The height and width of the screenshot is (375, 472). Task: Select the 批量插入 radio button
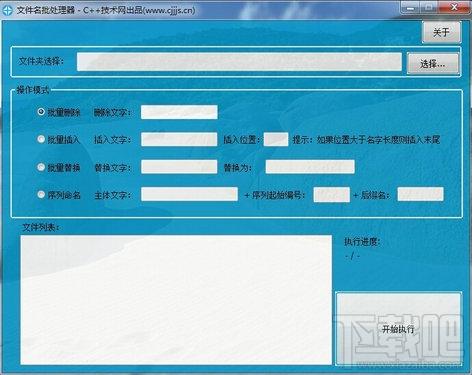coord(41,139)
